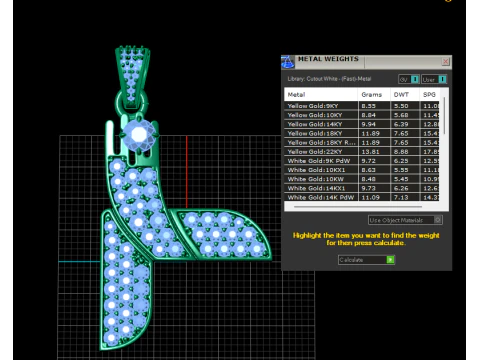
Task: Select the White Gold:9K PdW row
Action: click(x=363, y=161)
